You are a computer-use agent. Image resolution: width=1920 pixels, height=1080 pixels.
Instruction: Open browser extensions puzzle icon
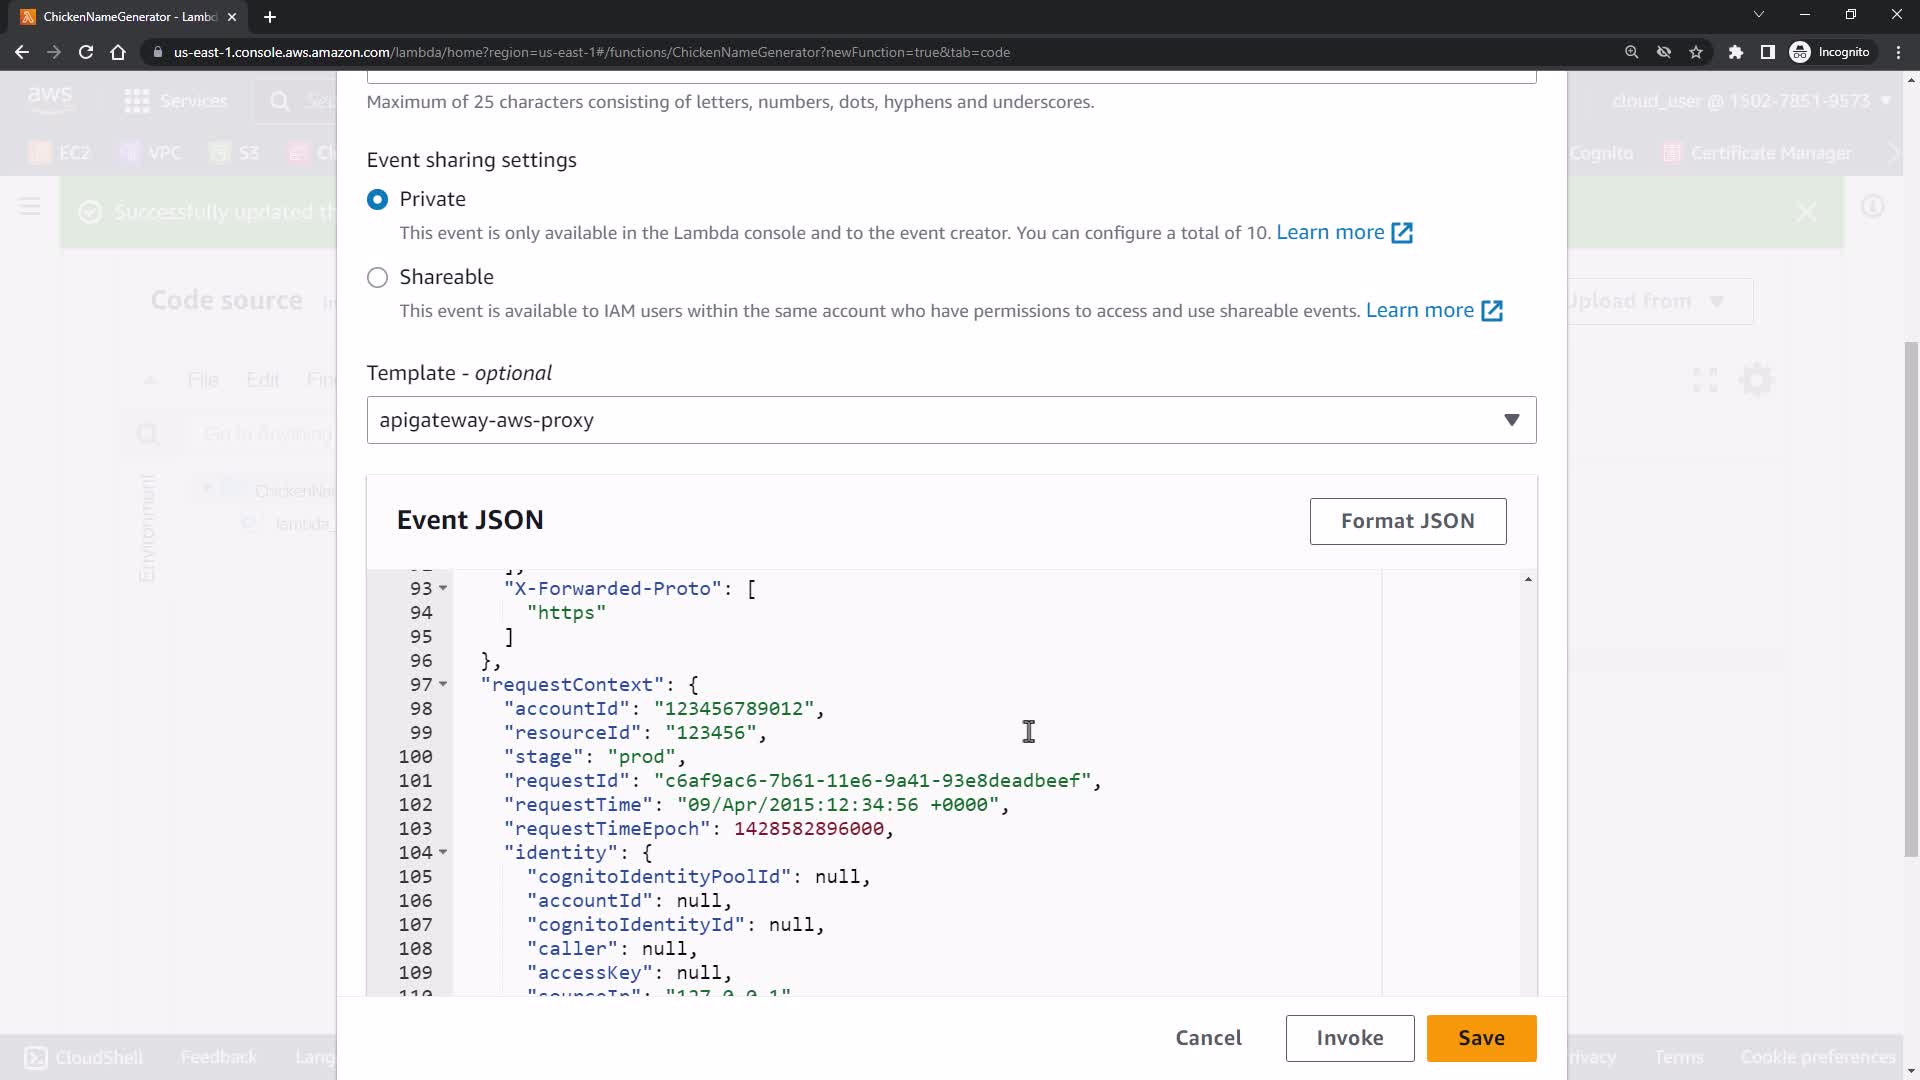[1736, 52]
